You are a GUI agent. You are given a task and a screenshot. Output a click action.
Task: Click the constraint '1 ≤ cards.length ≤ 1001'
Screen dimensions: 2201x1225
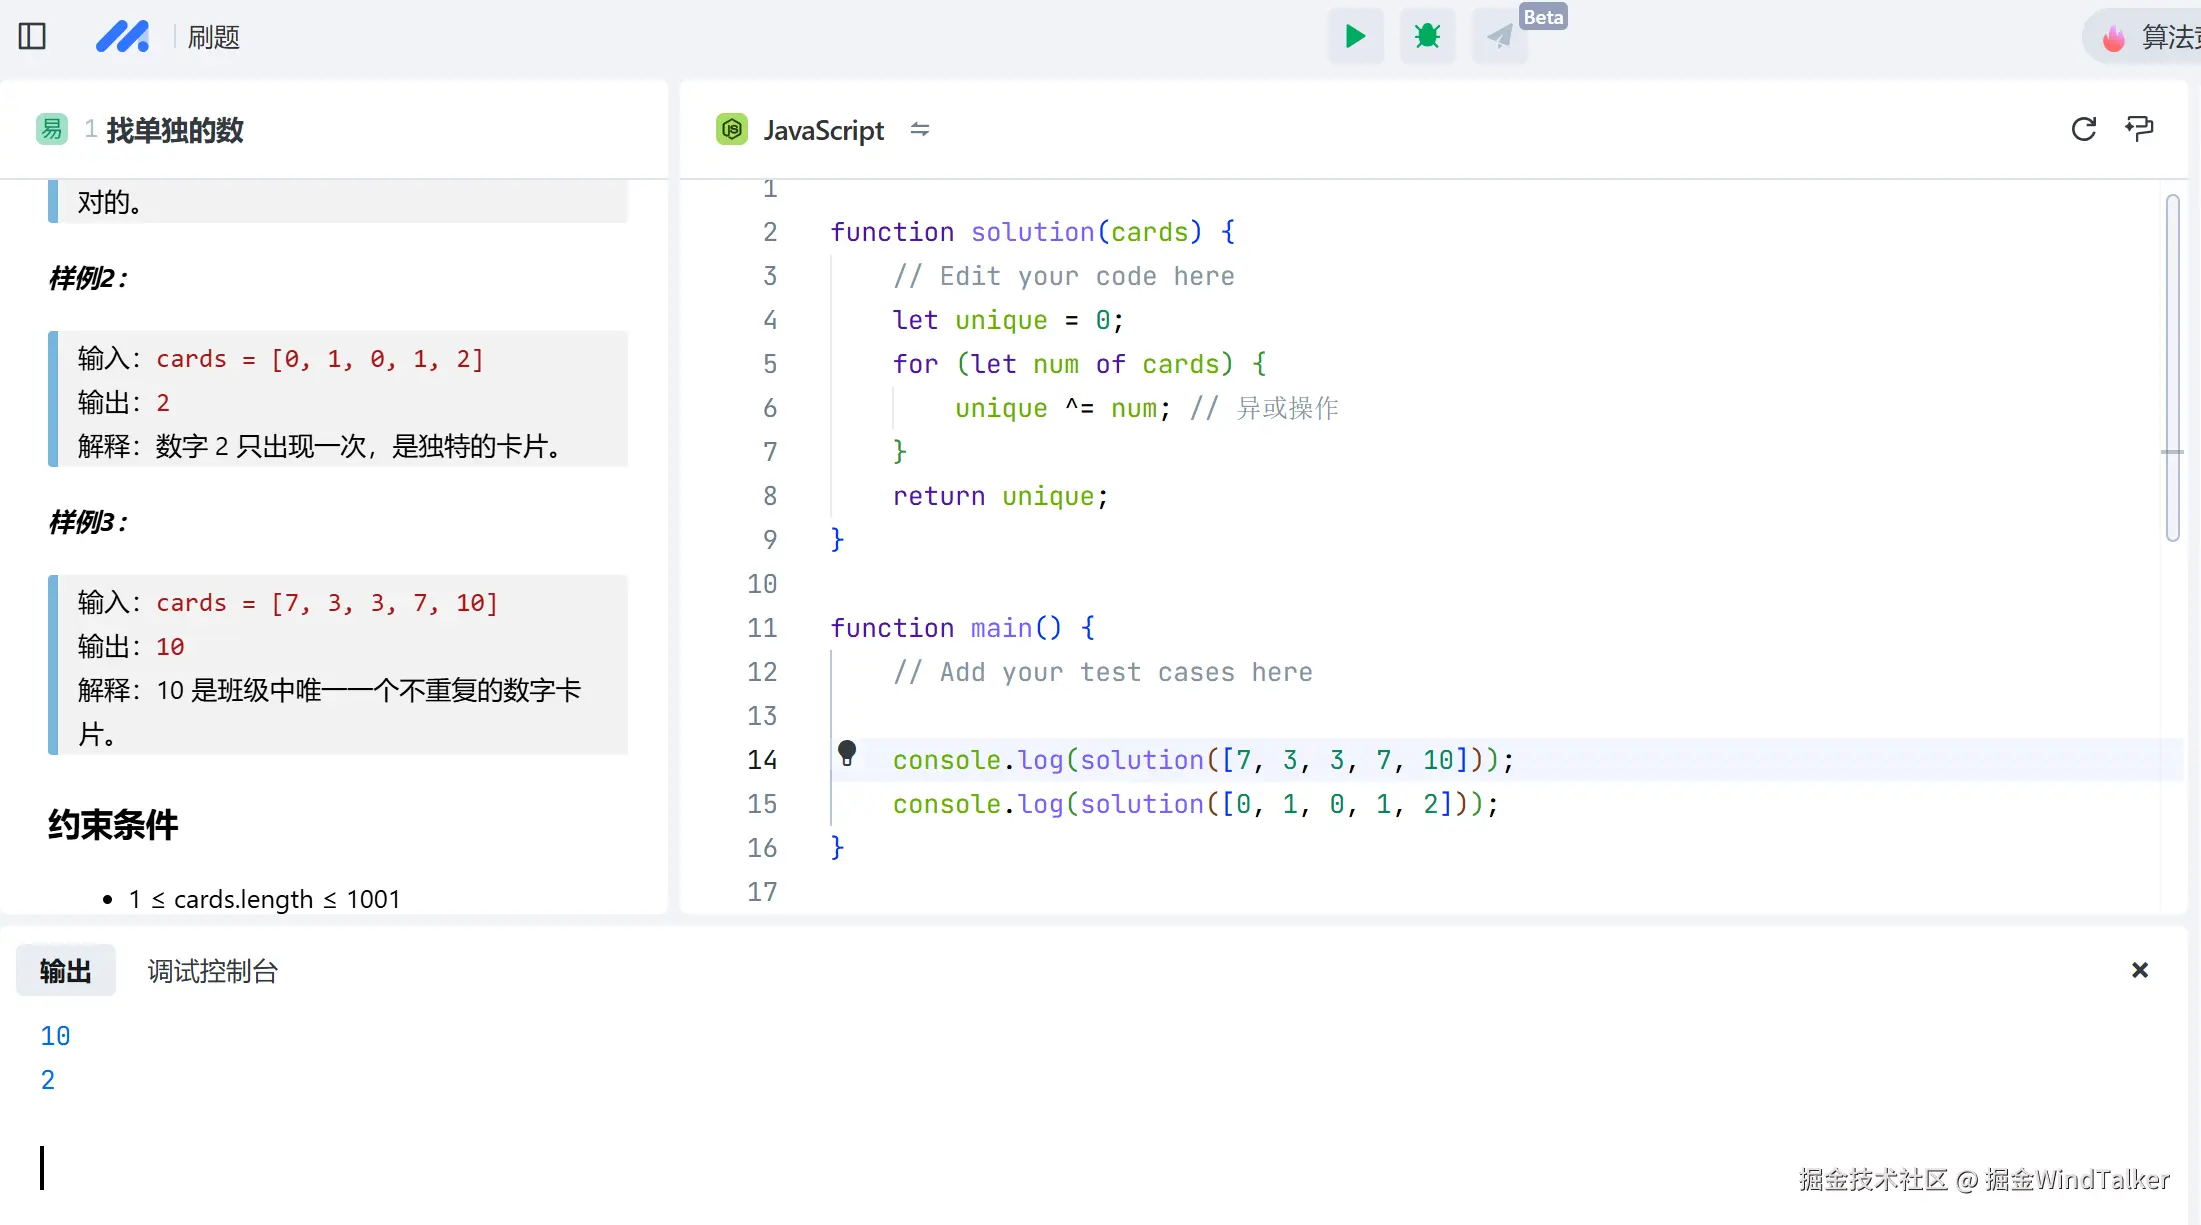(x=264, y=899)
